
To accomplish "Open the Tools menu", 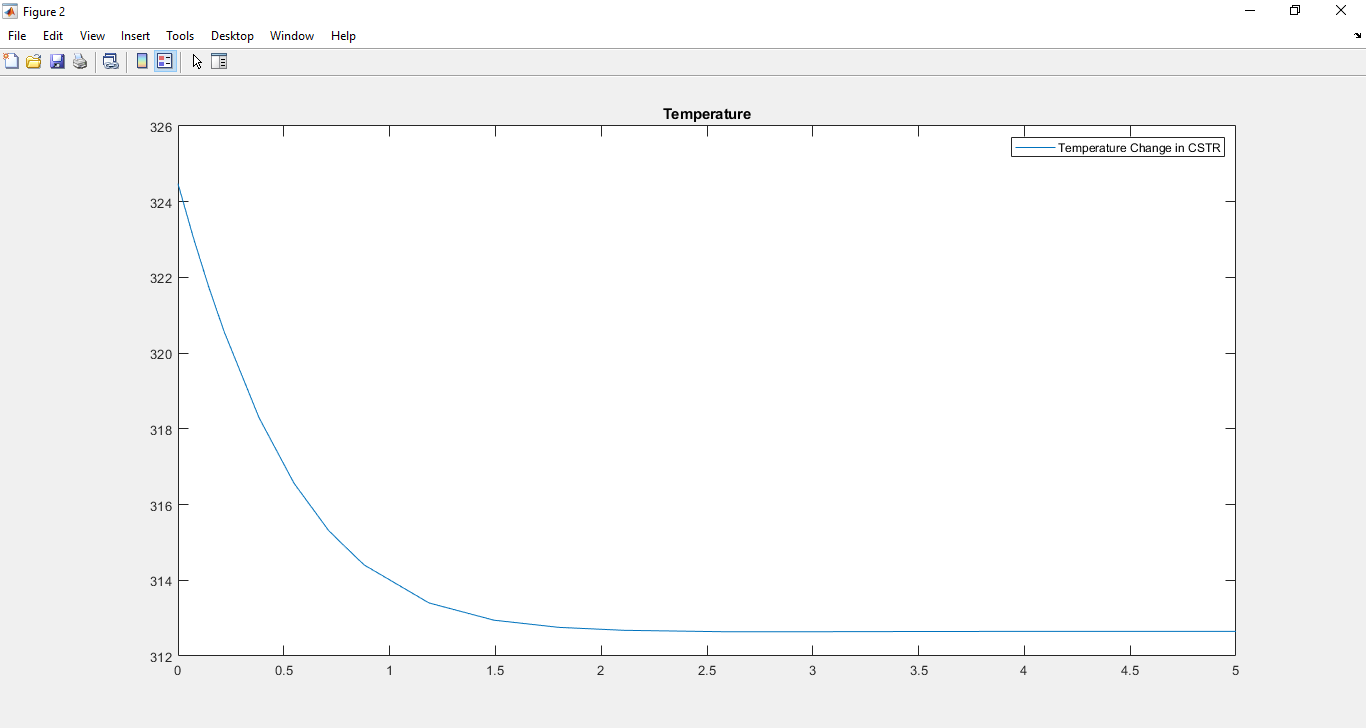I will 179,35.
